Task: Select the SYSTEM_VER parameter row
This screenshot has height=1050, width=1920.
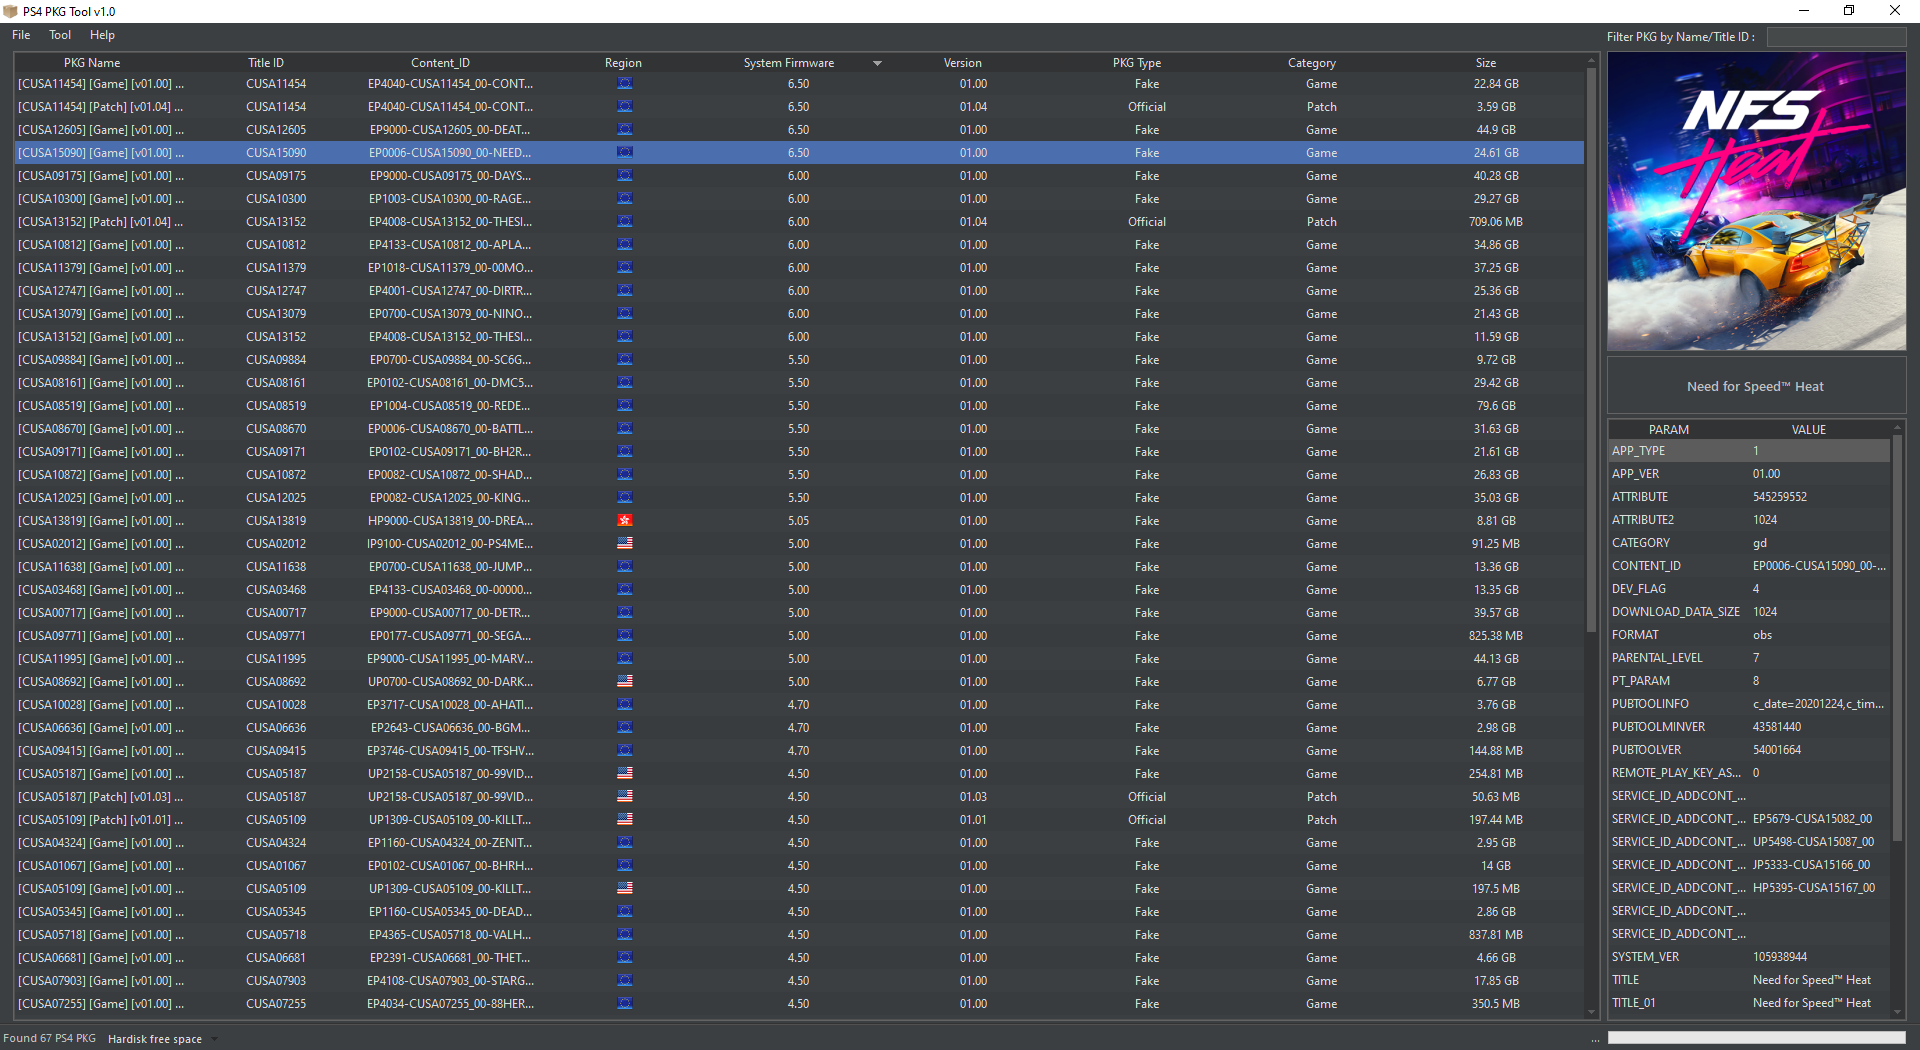Action: [1749, 957]
